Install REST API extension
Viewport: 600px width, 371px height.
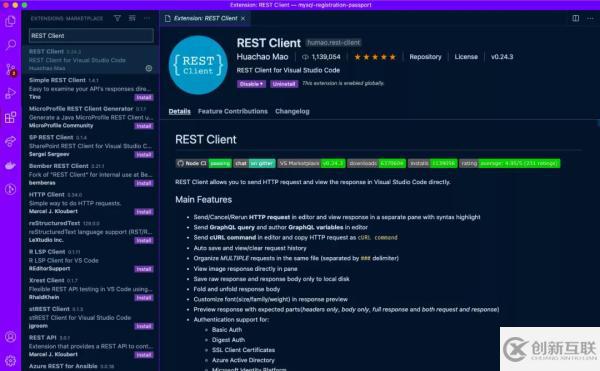click(x=144, y=355)
